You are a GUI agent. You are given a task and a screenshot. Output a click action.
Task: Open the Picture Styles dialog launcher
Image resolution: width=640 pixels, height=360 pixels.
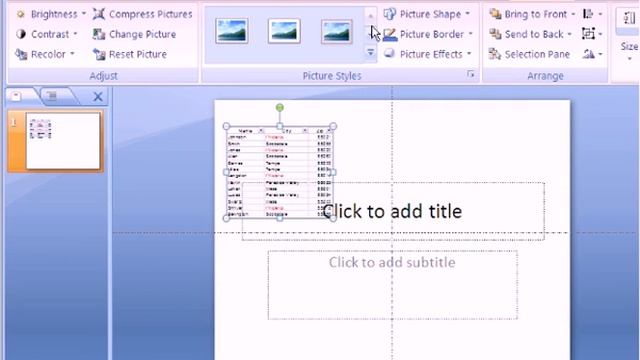pos(471,74)
